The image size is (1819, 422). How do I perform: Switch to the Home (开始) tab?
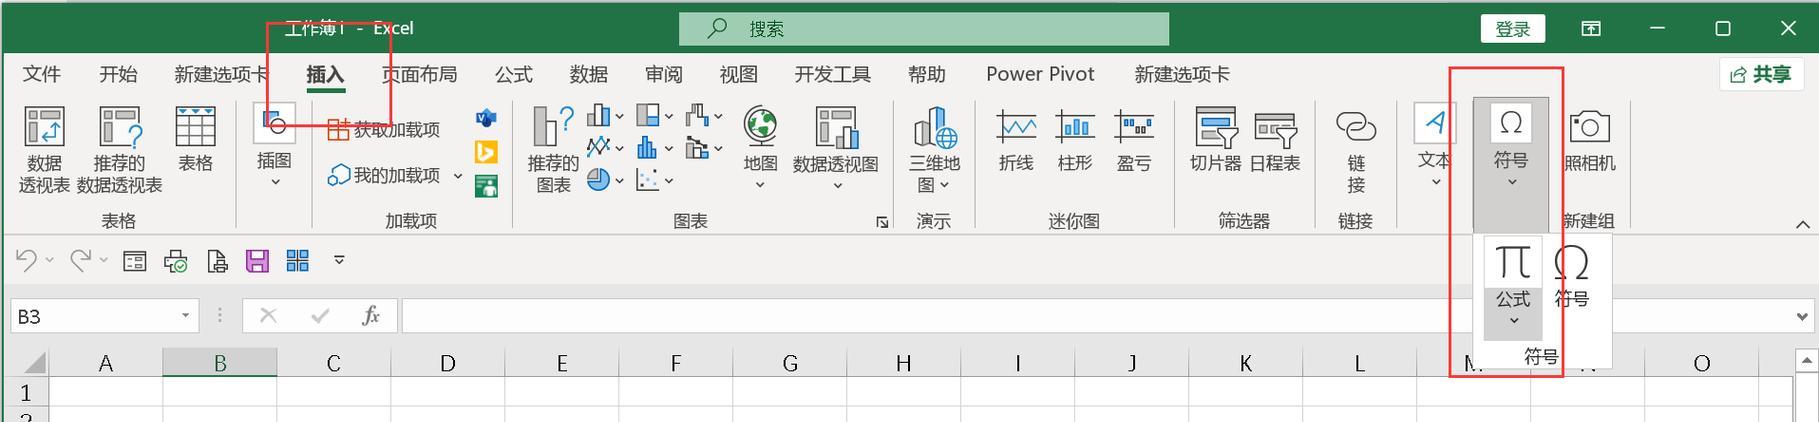[x=118, y=75]
